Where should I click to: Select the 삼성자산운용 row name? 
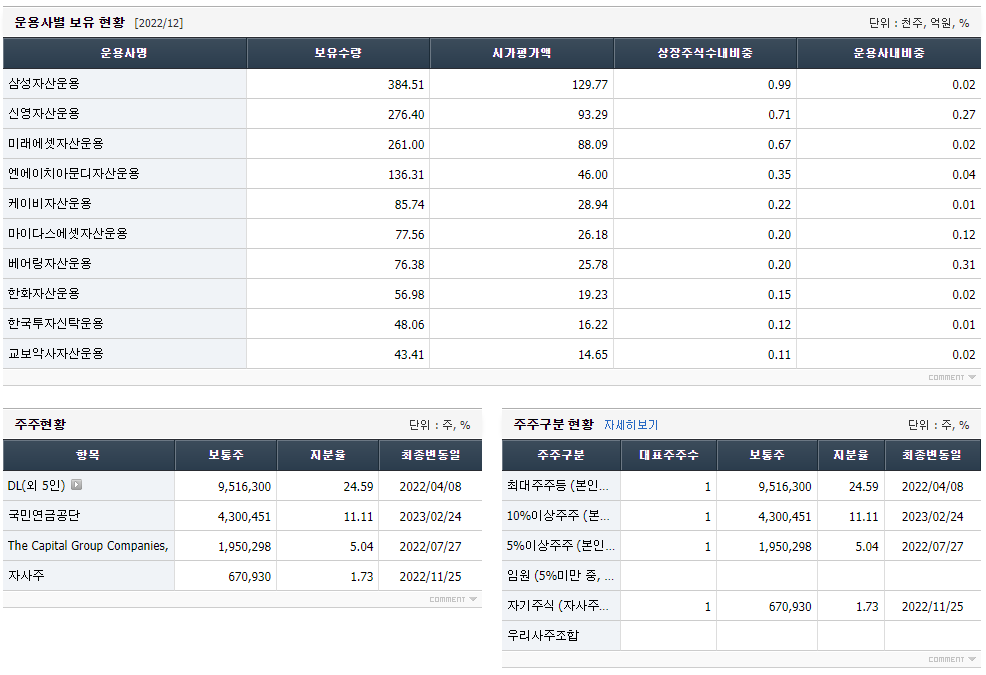[43, 84]
